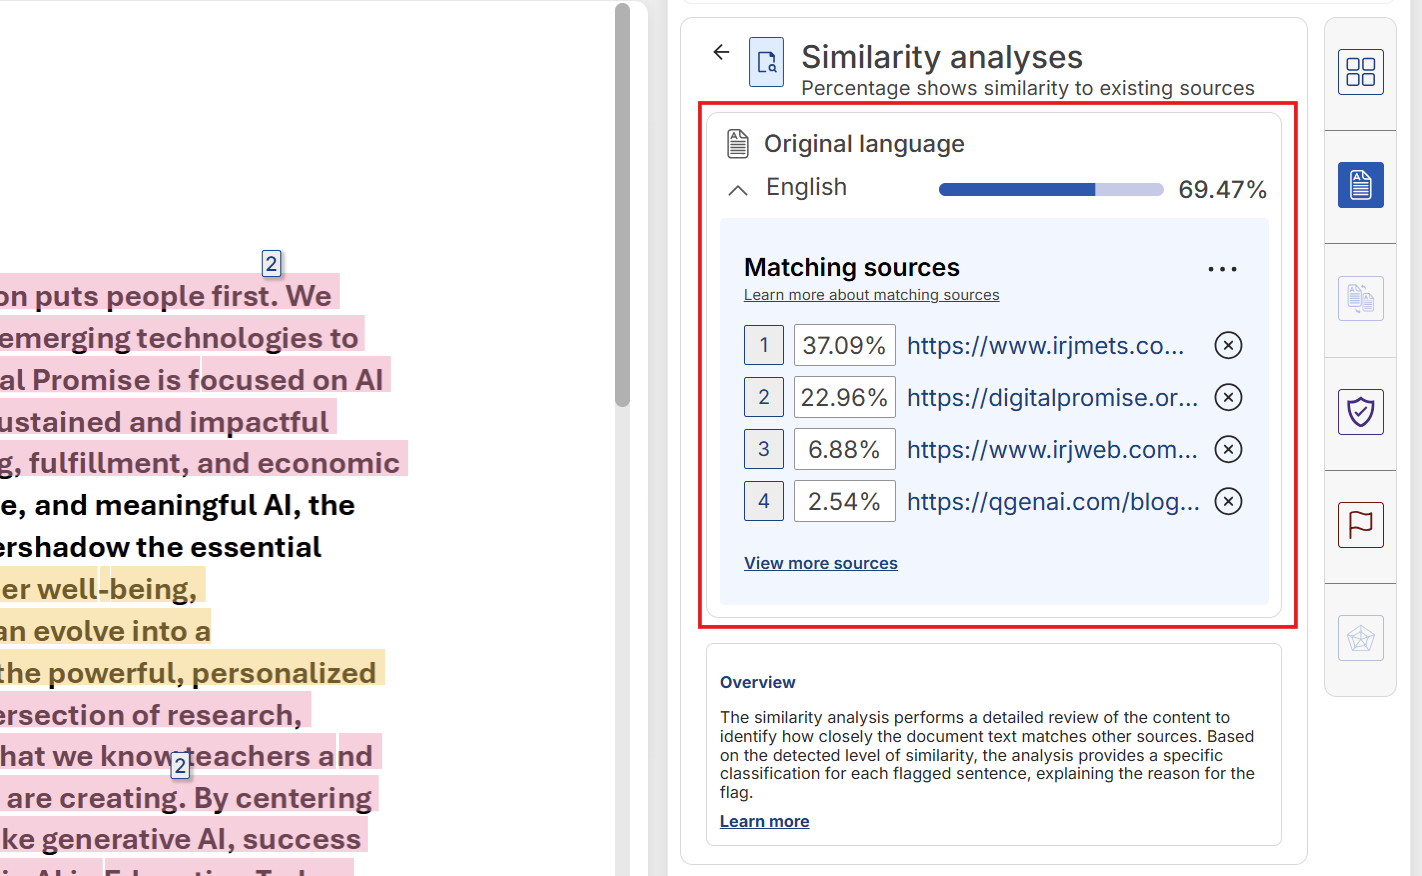This screenshot has height=876, width=1422.
Task: Collapse the English language section chevron
Action: (x=738, y=190)
